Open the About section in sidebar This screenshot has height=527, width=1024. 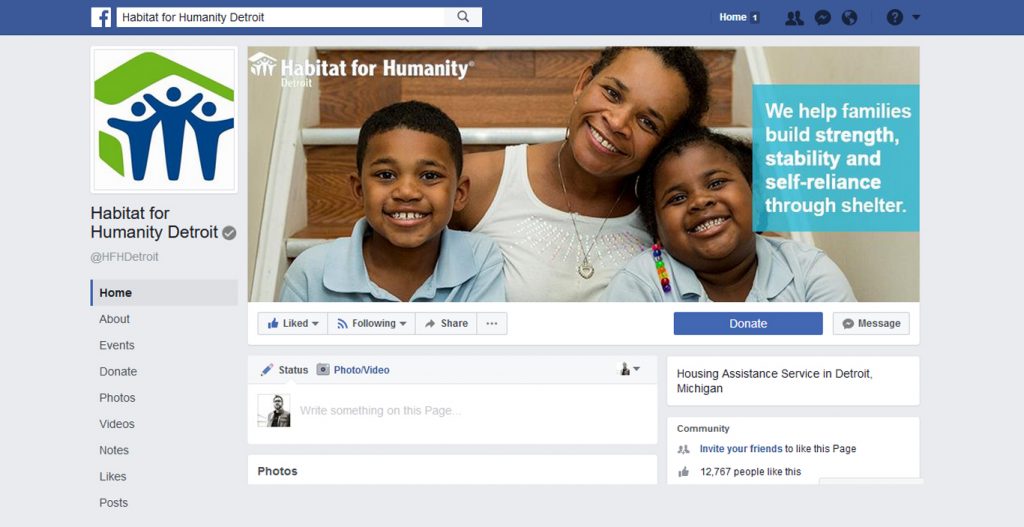[114, 319]
